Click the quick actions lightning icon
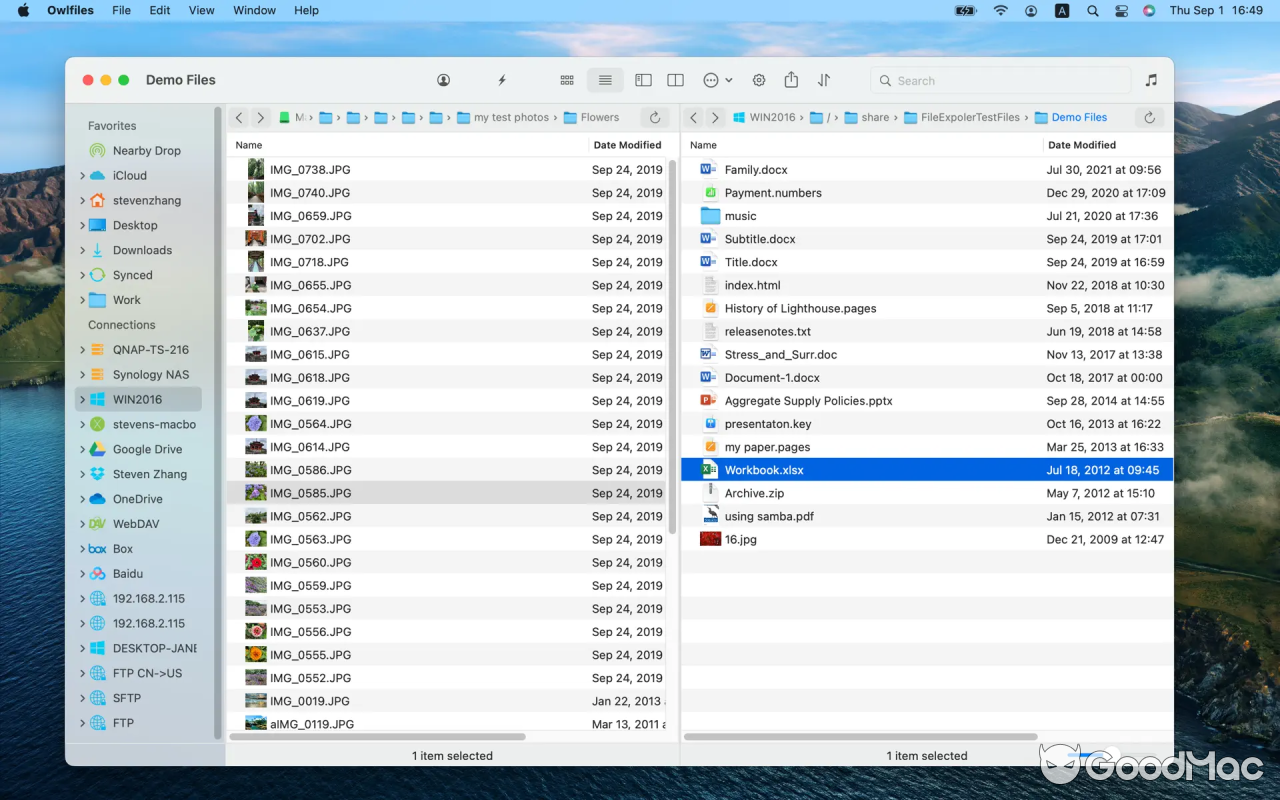Viewport: 1280px width, 800px height. tap(502, 80)
